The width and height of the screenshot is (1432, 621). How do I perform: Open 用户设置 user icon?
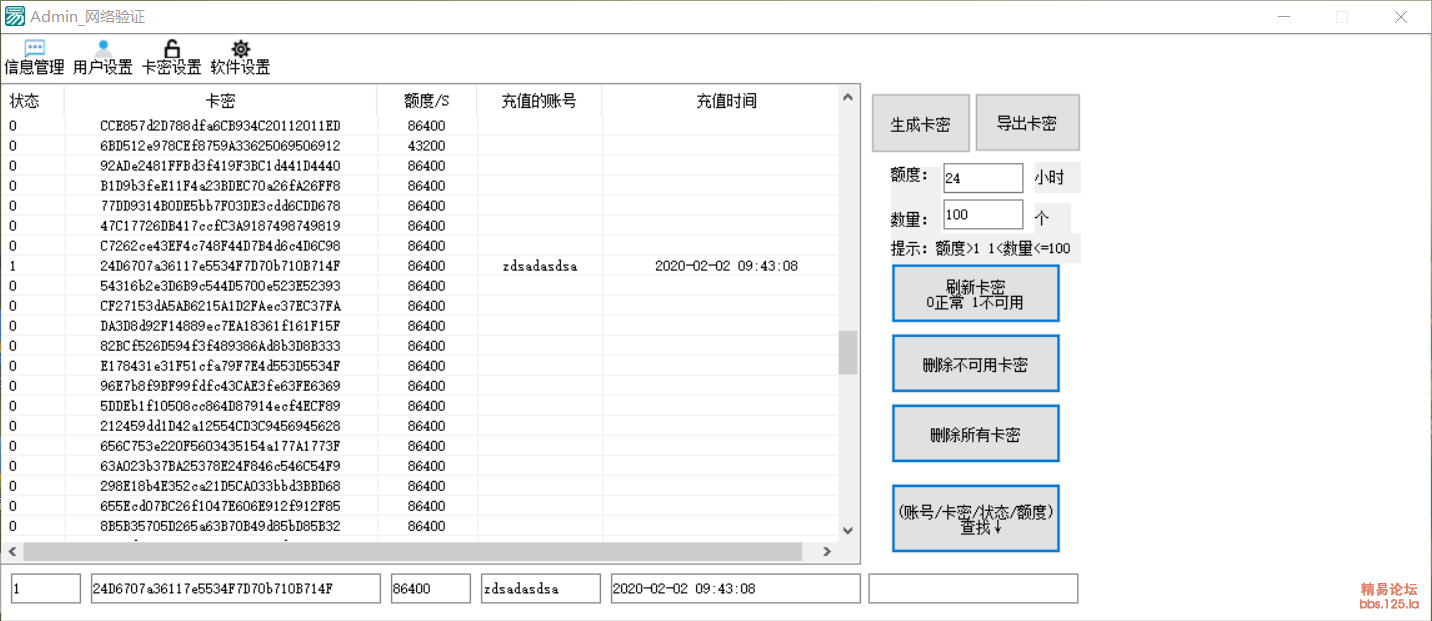point(103,49)
